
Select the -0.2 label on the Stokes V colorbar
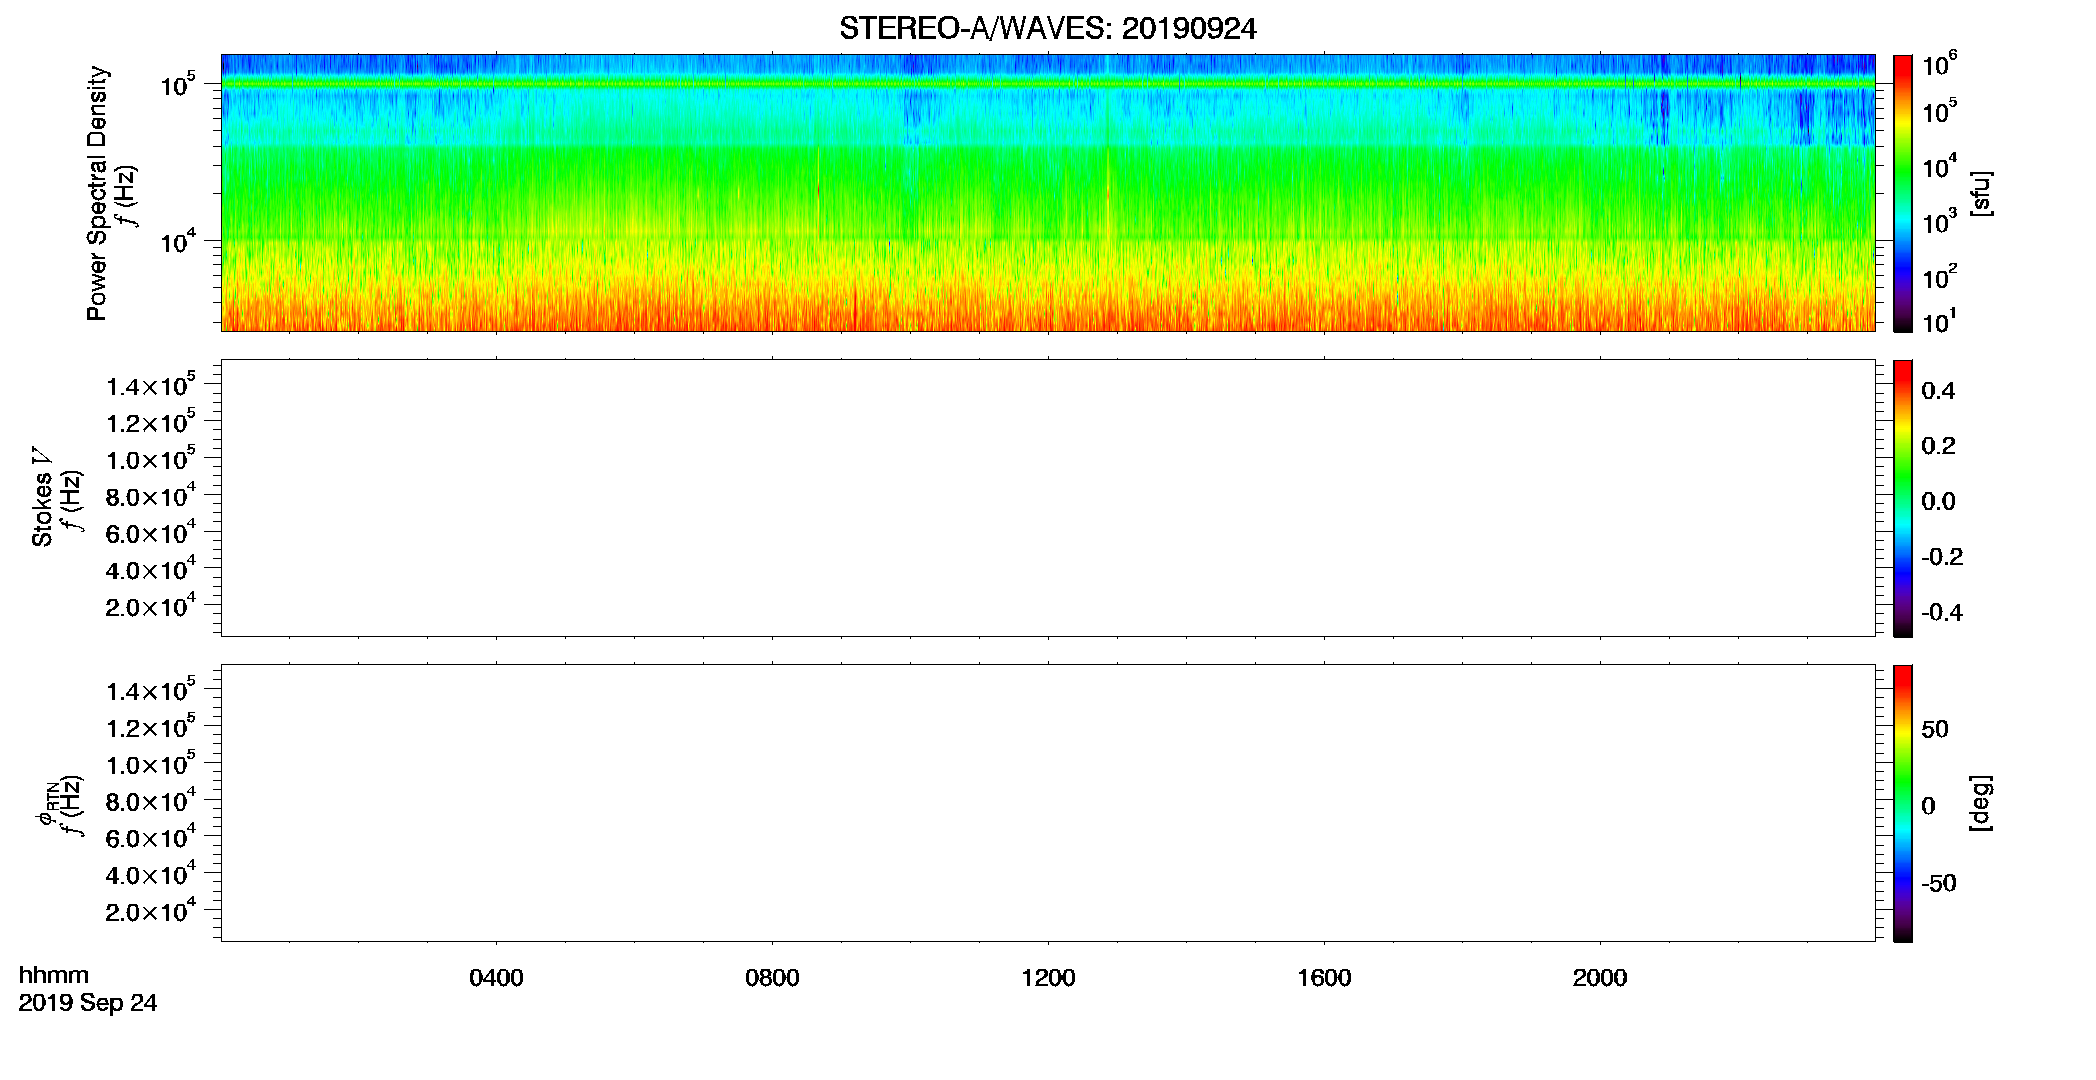(1941, 557)
